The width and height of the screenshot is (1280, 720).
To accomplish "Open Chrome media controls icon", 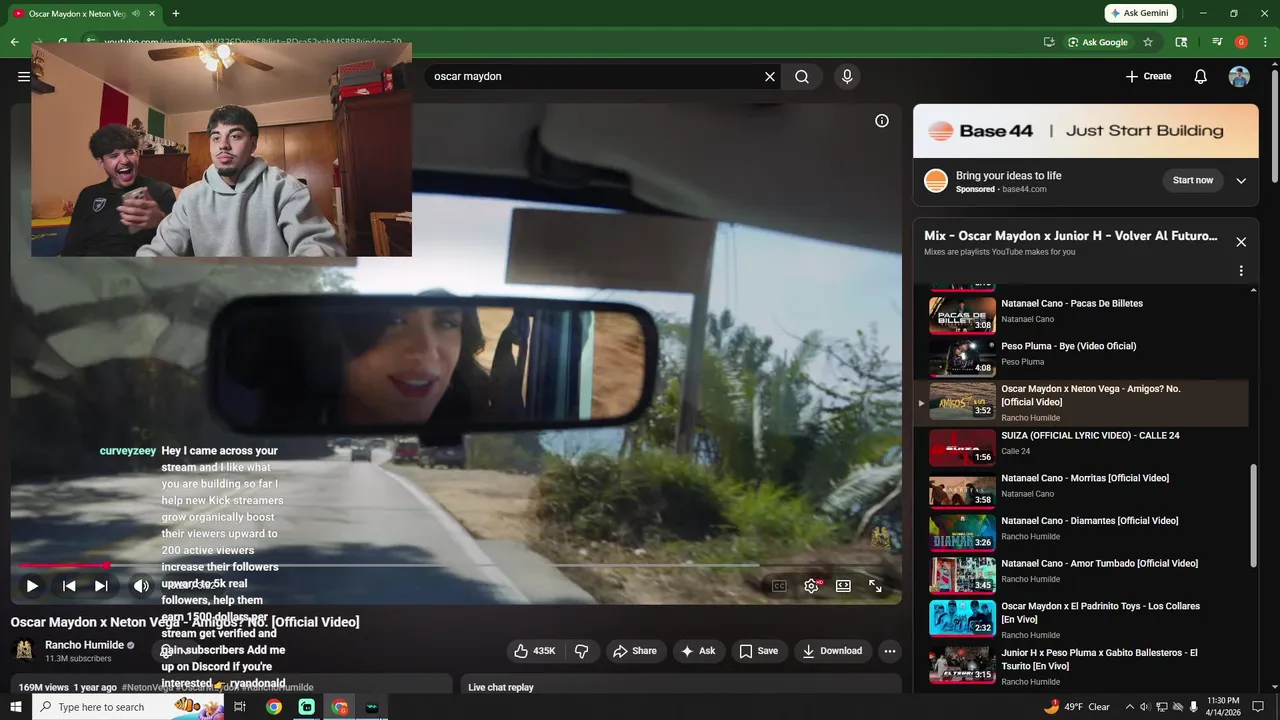I will click(1217, 42).
